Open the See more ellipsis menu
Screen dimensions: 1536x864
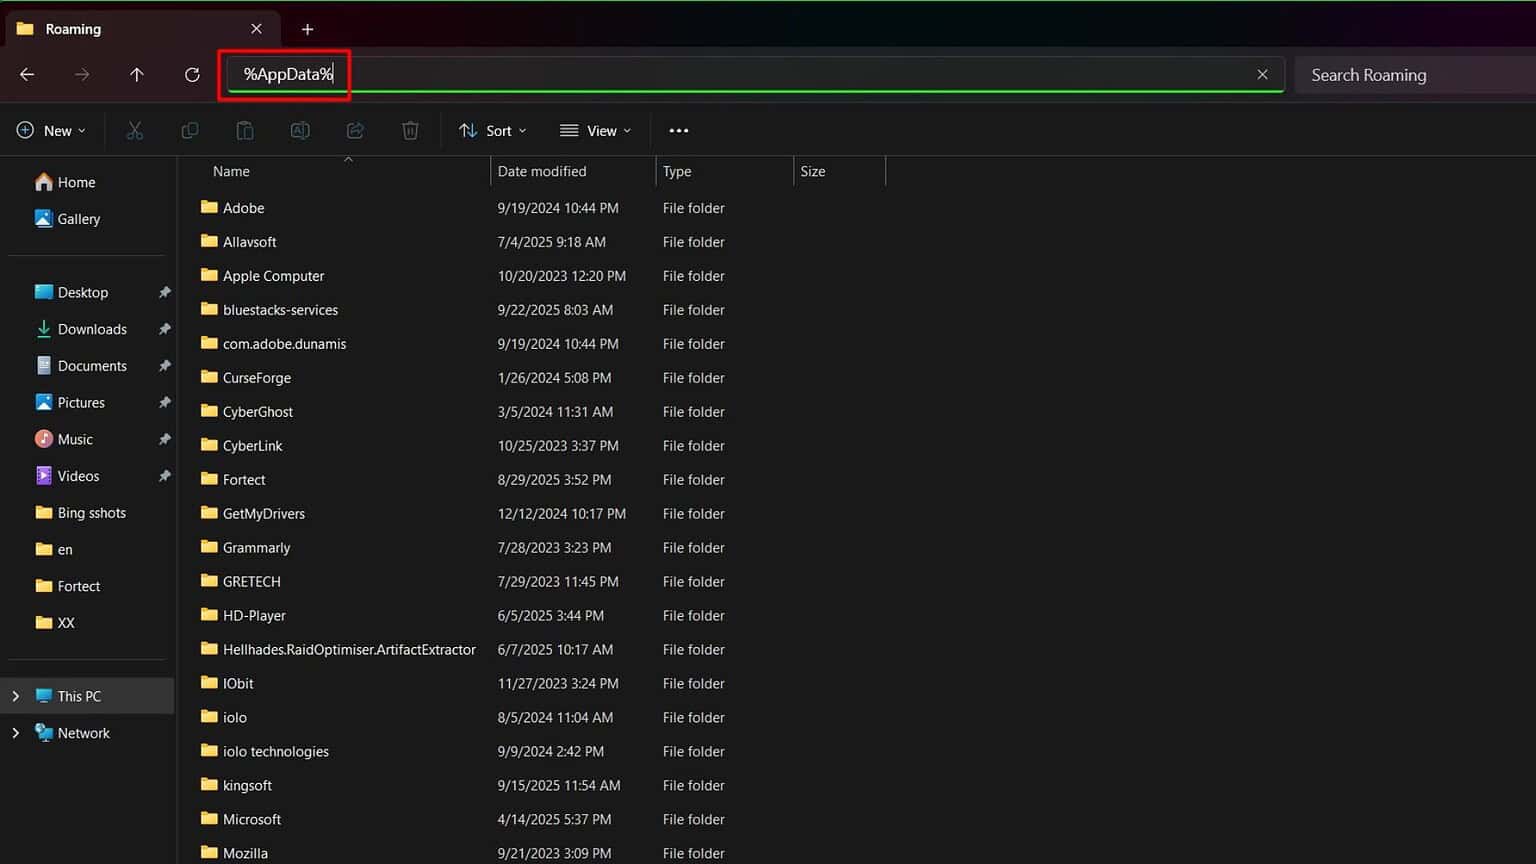(679, 130)
